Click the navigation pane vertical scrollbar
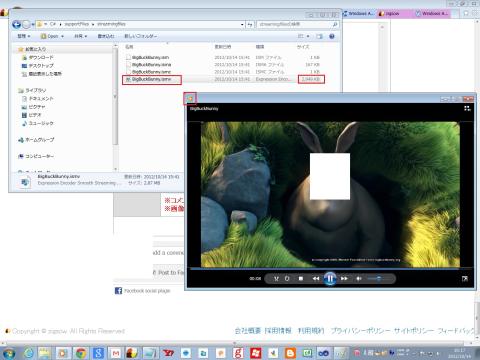480x360 pixels. pos(116,97)
